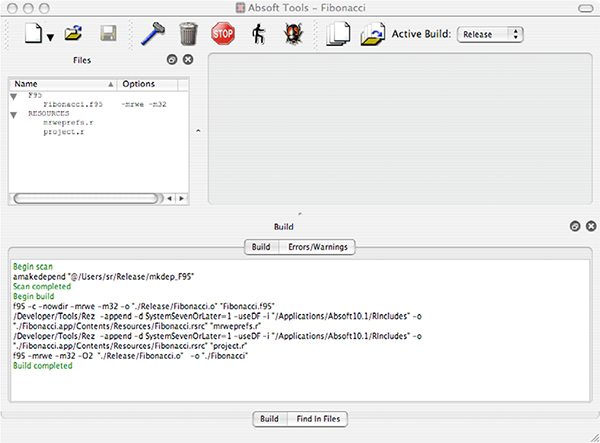This screenshot has width=600, height=443.
Task: Switch to the Errors/Warnings tab
Action: (x=318, y=247)
